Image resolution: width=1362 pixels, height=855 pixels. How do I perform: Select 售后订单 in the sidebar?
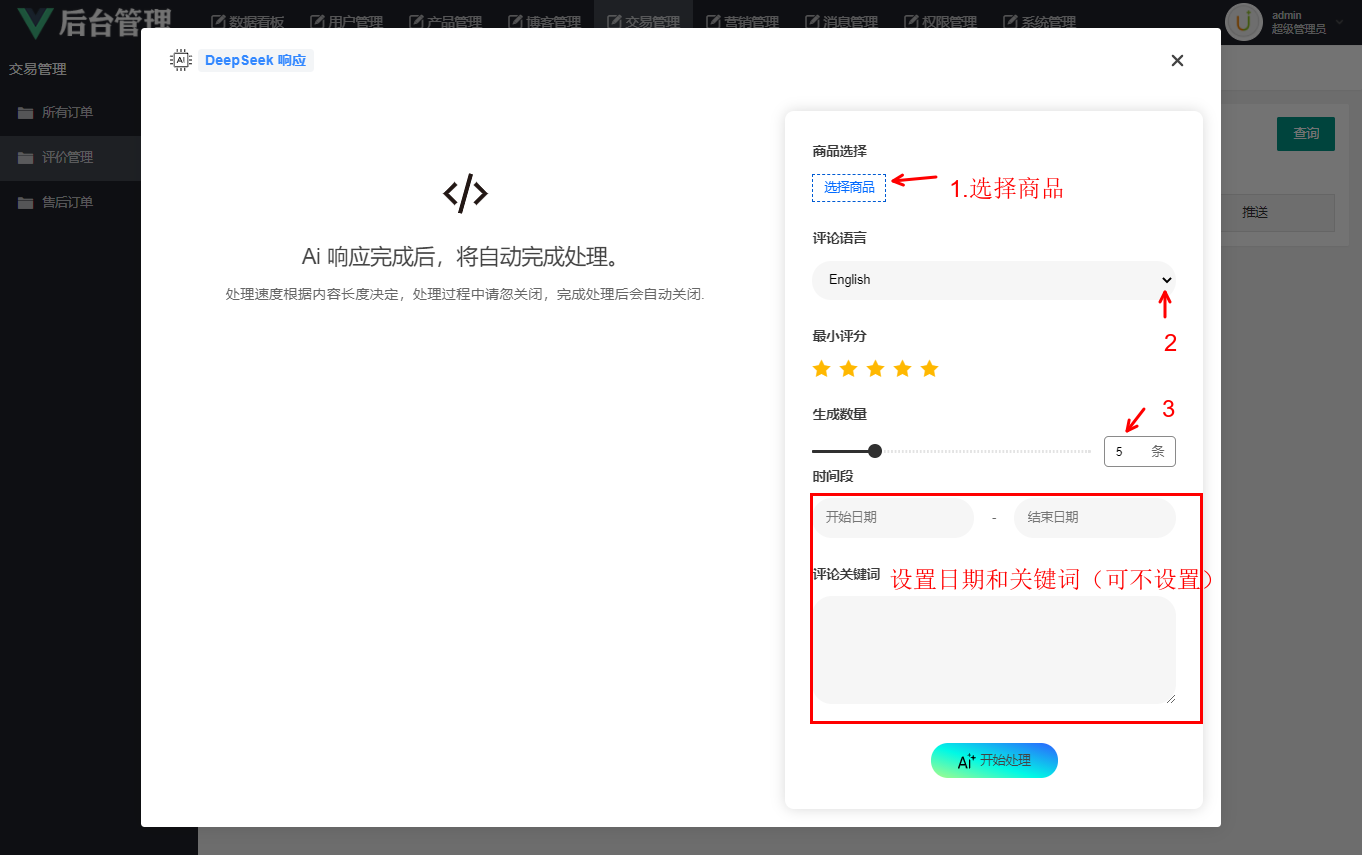[x=67, y=203]
